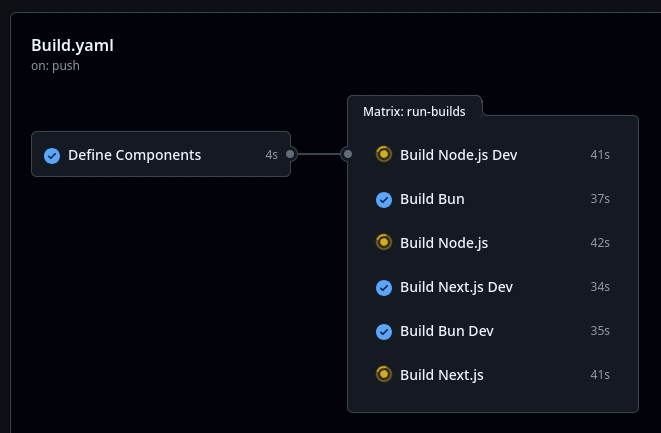This screenshot has height=433, width=661.
Task: Select the Matrix: run-builds tab label
Action: tap(414, 111)
